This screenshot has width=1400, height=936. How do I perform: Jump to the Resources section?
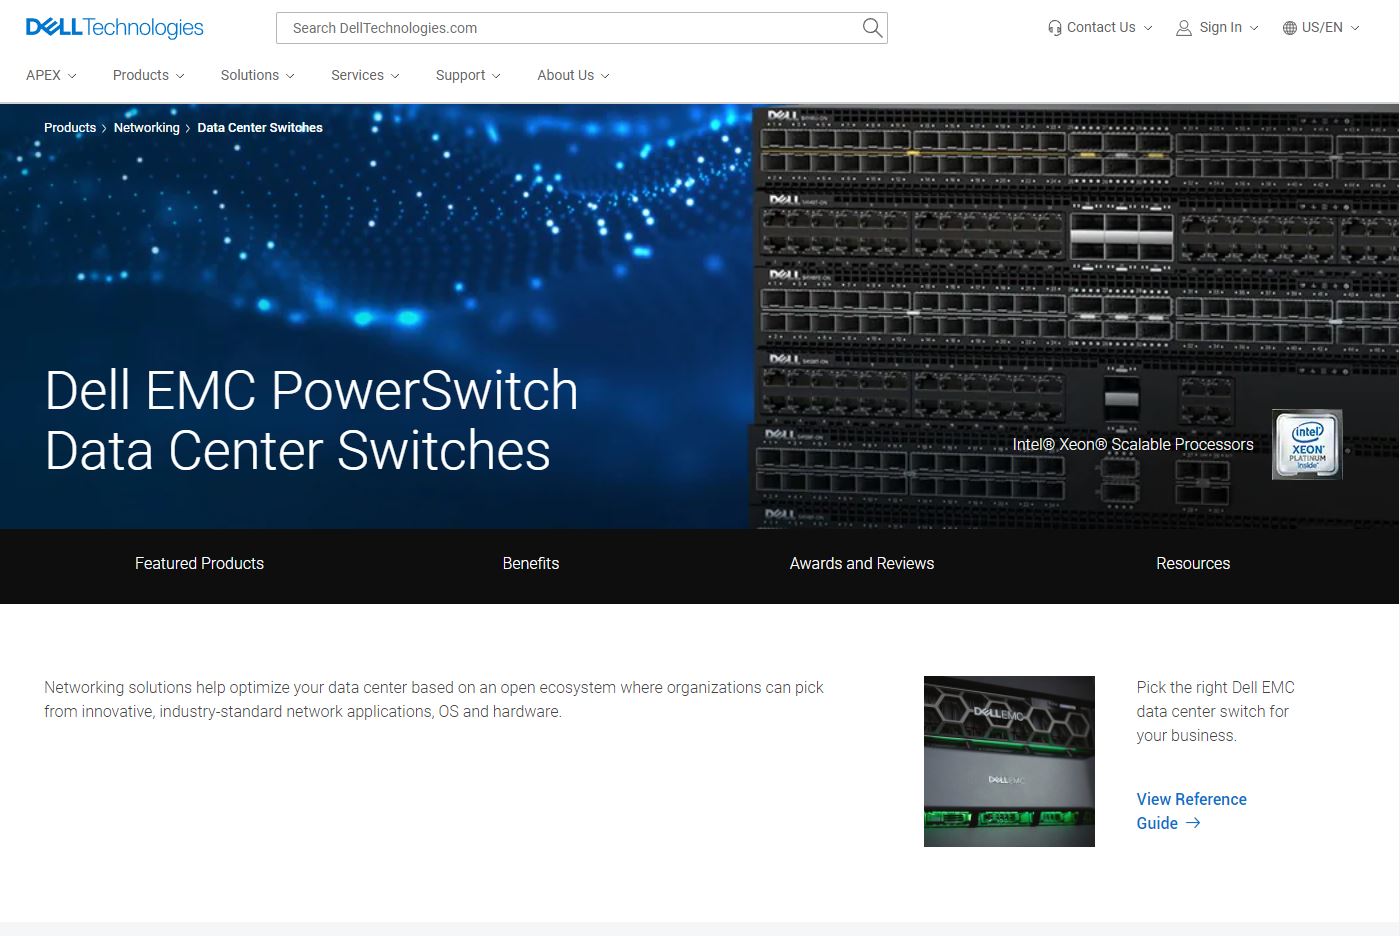point(1193,564)
